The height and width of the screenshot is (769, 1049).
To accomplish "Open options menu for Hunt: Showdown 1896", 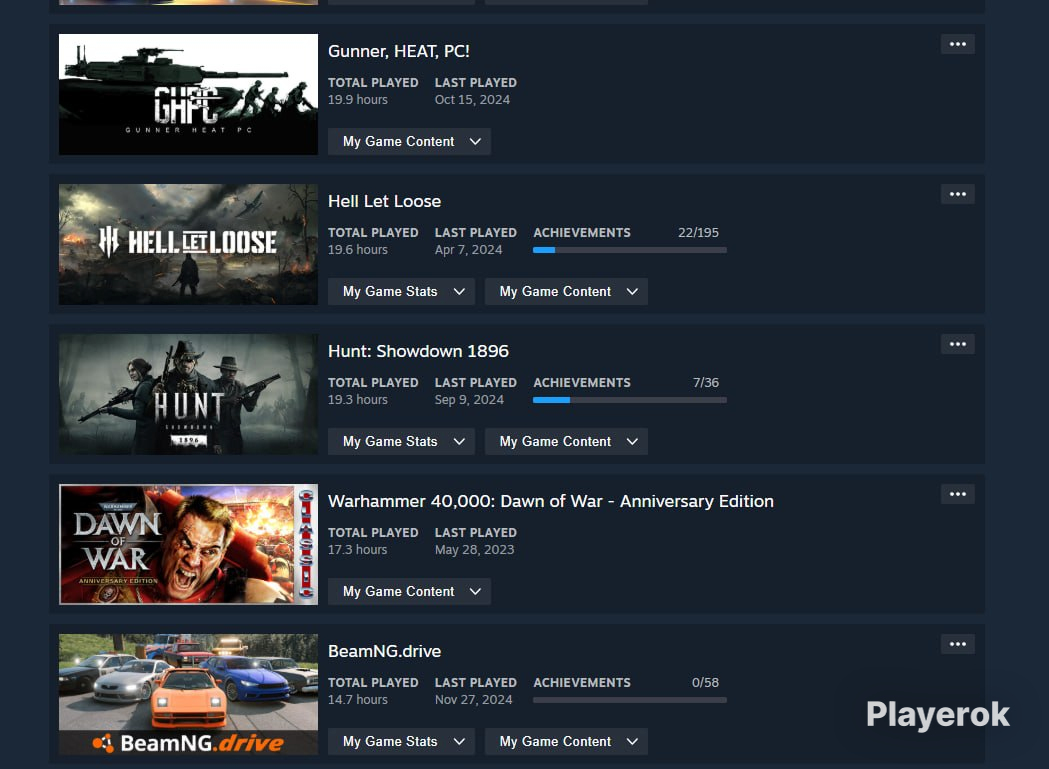I will click(957, 344).
